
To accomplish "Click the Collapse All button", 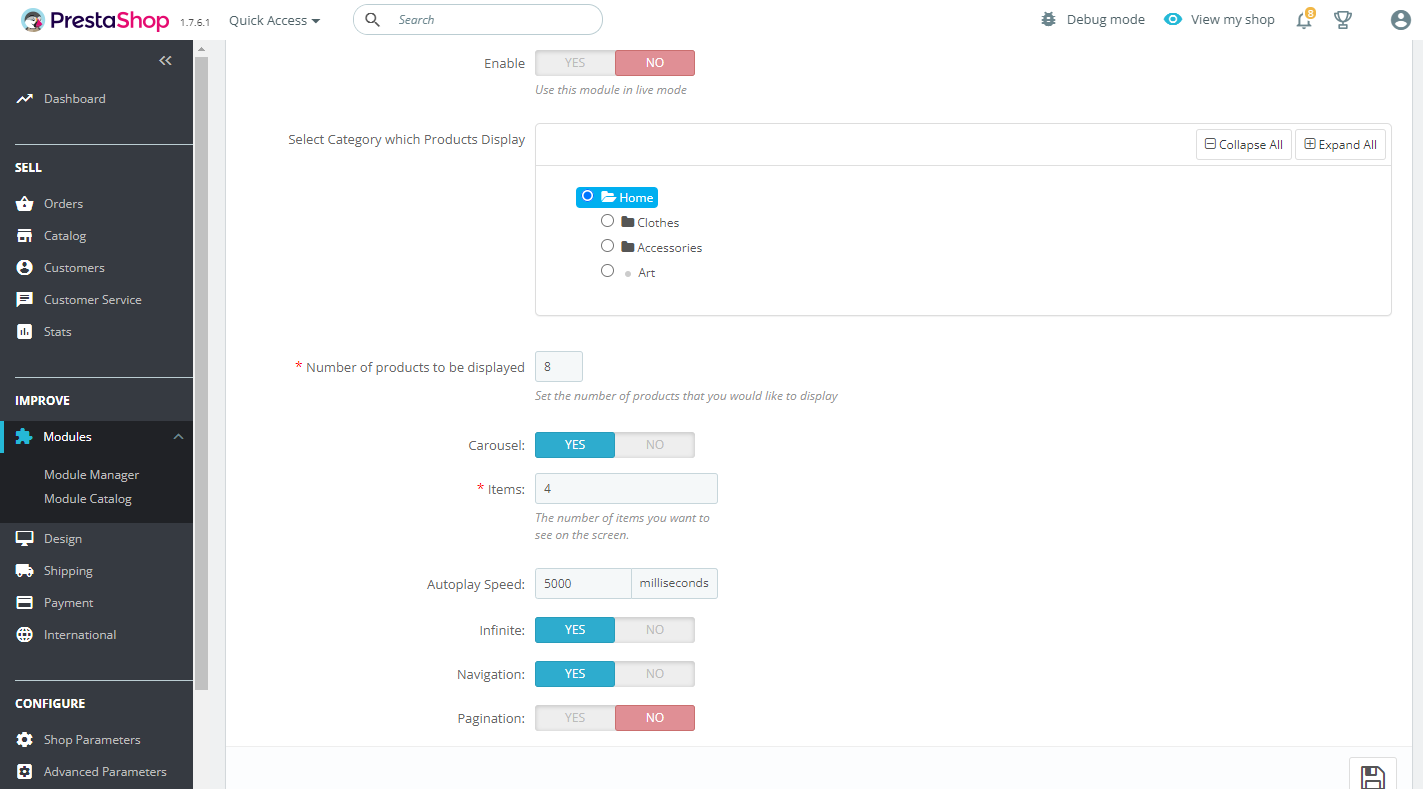I will 1244,144.
